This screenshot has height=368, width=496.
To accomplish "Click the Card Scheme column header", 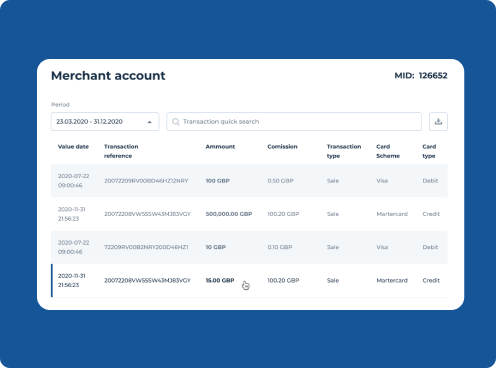I will [388, 151].
